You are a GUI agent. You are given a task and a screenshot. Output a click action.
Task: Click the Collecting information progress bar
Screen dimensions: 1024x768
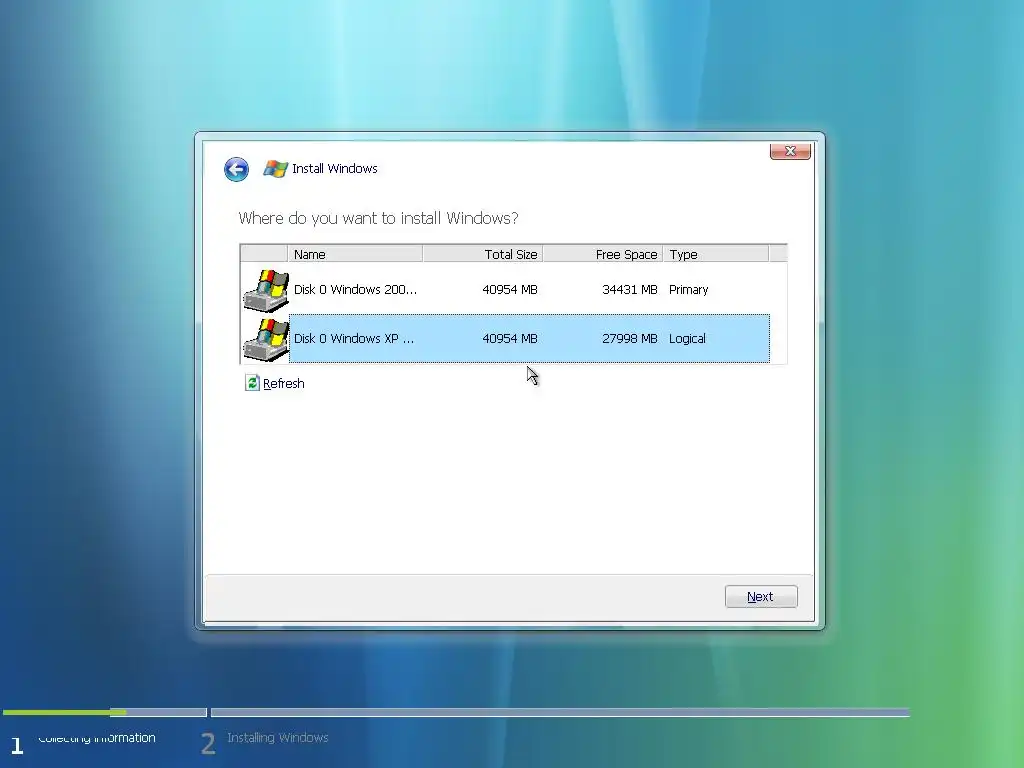click(x=104, y=712)
